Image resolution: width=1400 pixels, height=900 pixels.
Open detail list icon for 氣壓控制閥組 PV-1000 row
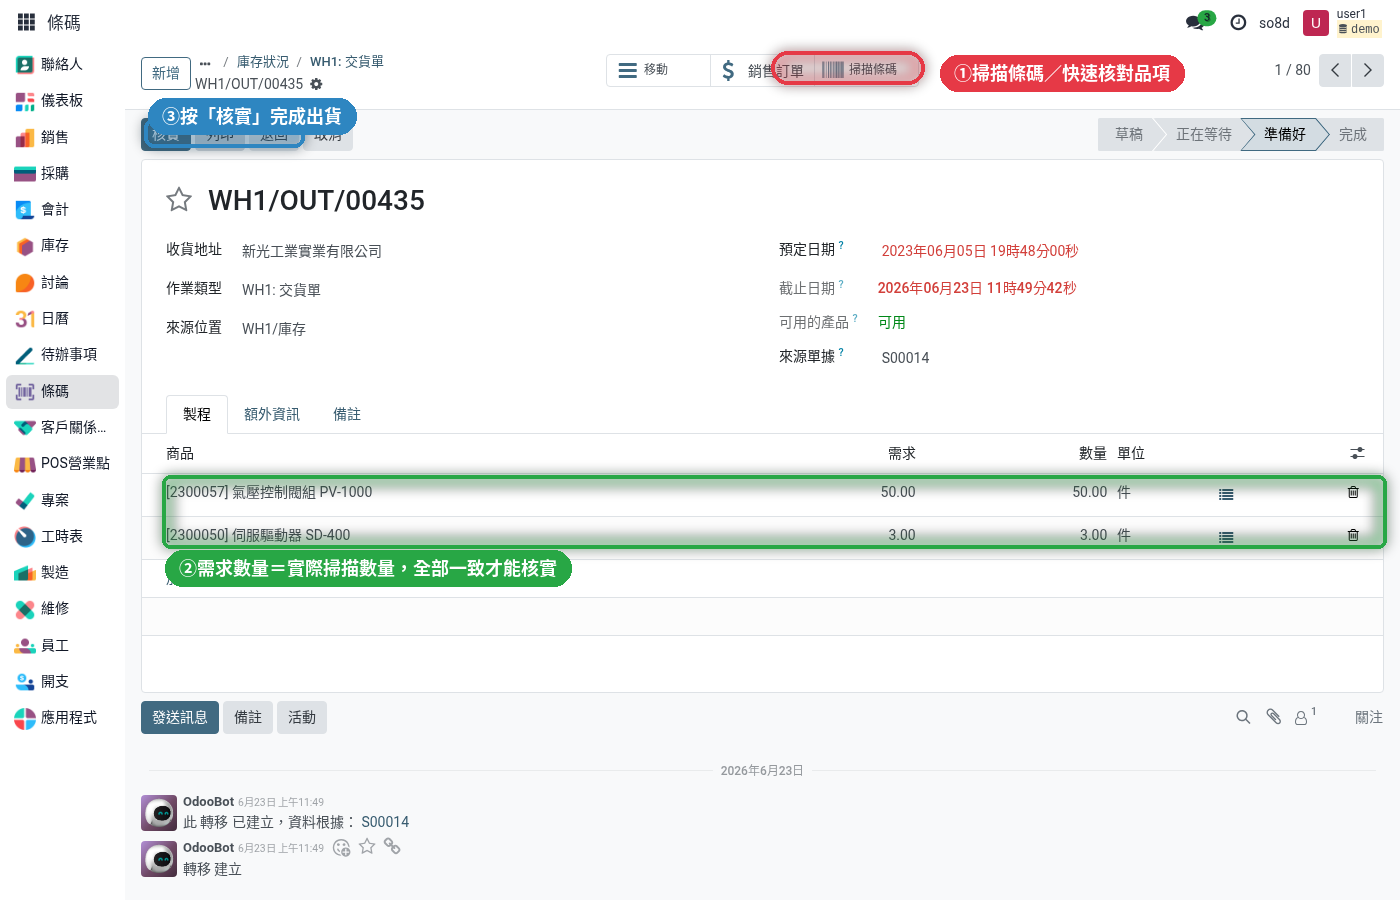[x=1226, y=494]
